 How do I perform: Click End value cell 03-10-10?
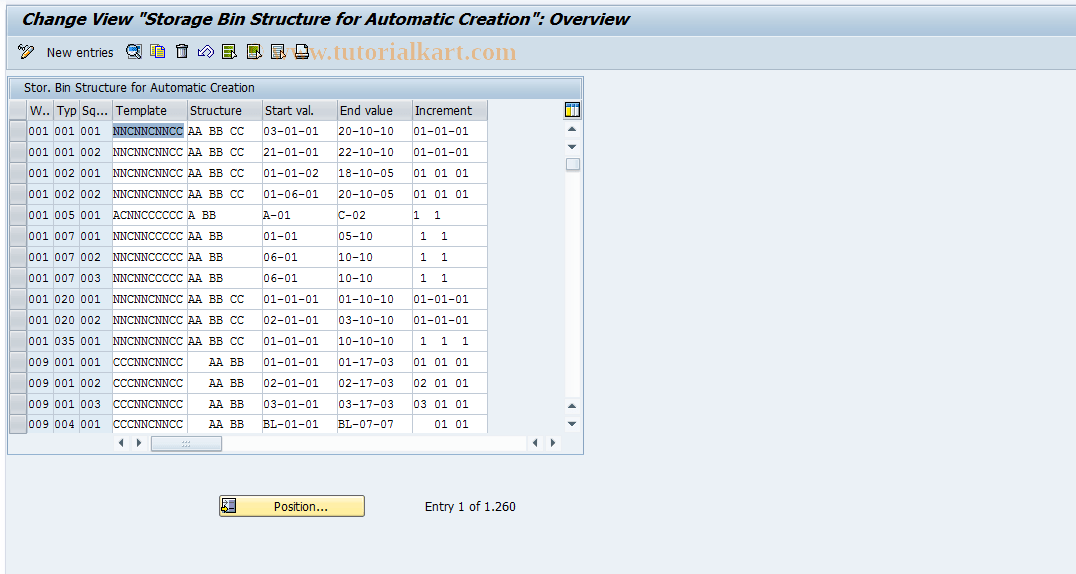coord(375,320)
